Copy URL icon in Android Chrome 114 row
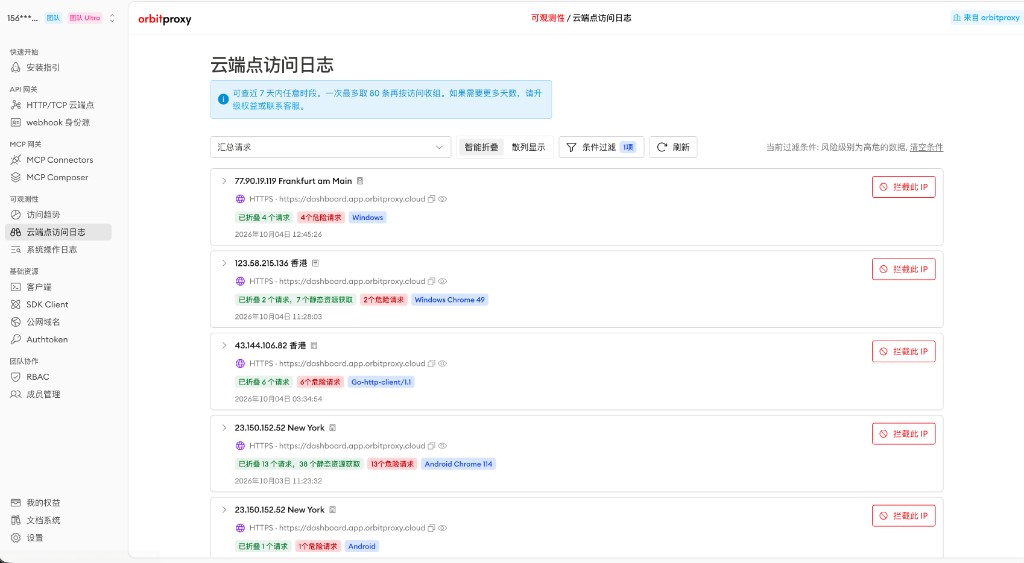Viewport: 1024px width, 563px height. 431,446
